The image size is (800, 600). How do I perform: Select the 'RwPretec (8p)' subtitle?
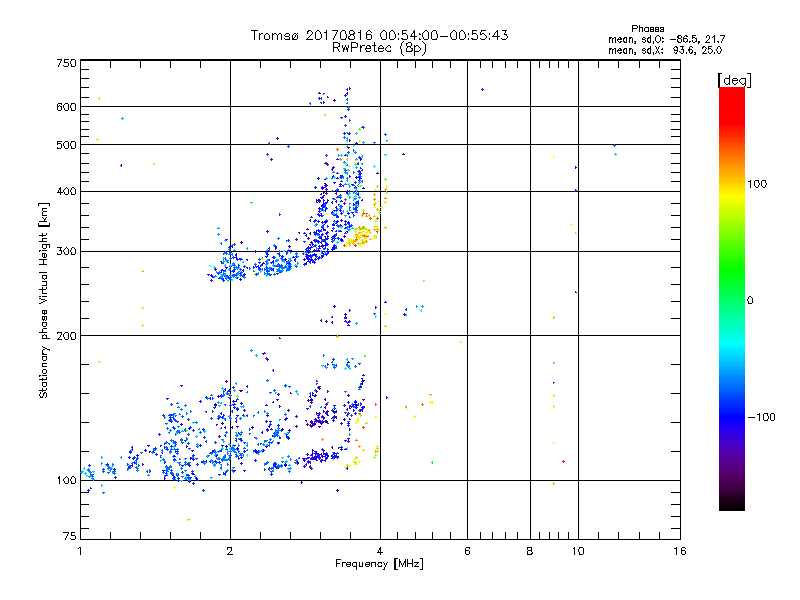[x=379, y=48]
